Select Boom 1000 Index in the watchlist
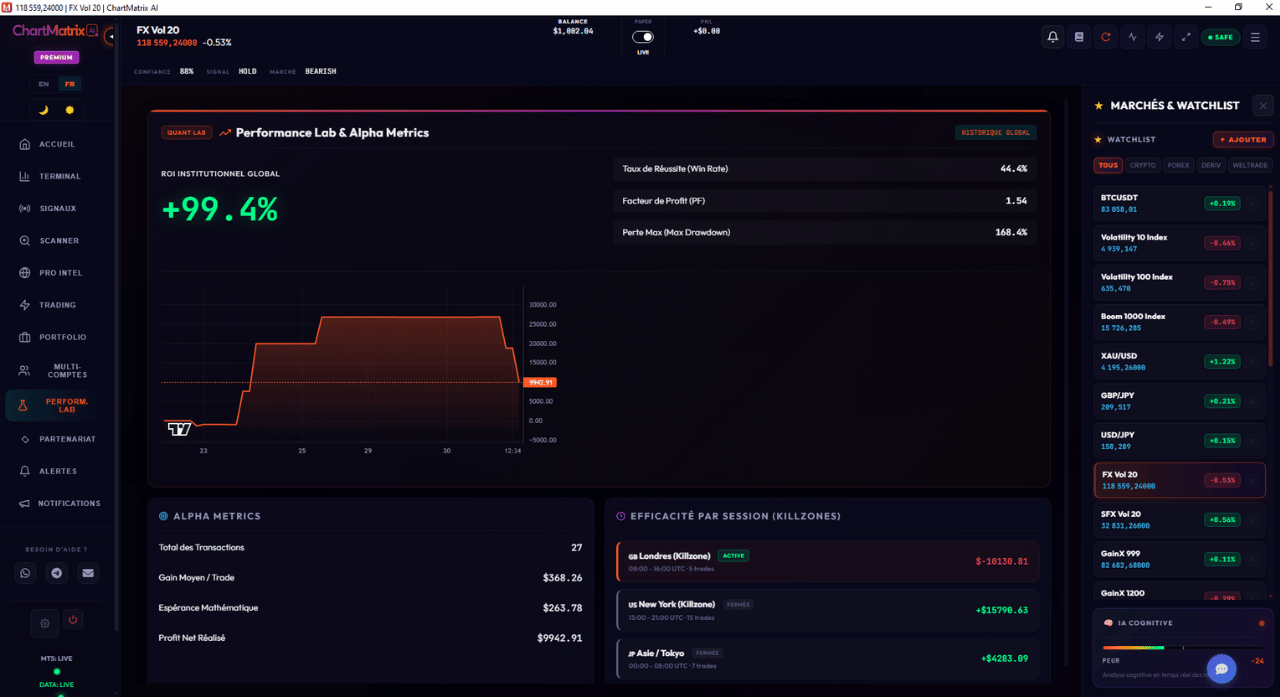Screen dimensions: 1280x700 [x=1180, y=322]
